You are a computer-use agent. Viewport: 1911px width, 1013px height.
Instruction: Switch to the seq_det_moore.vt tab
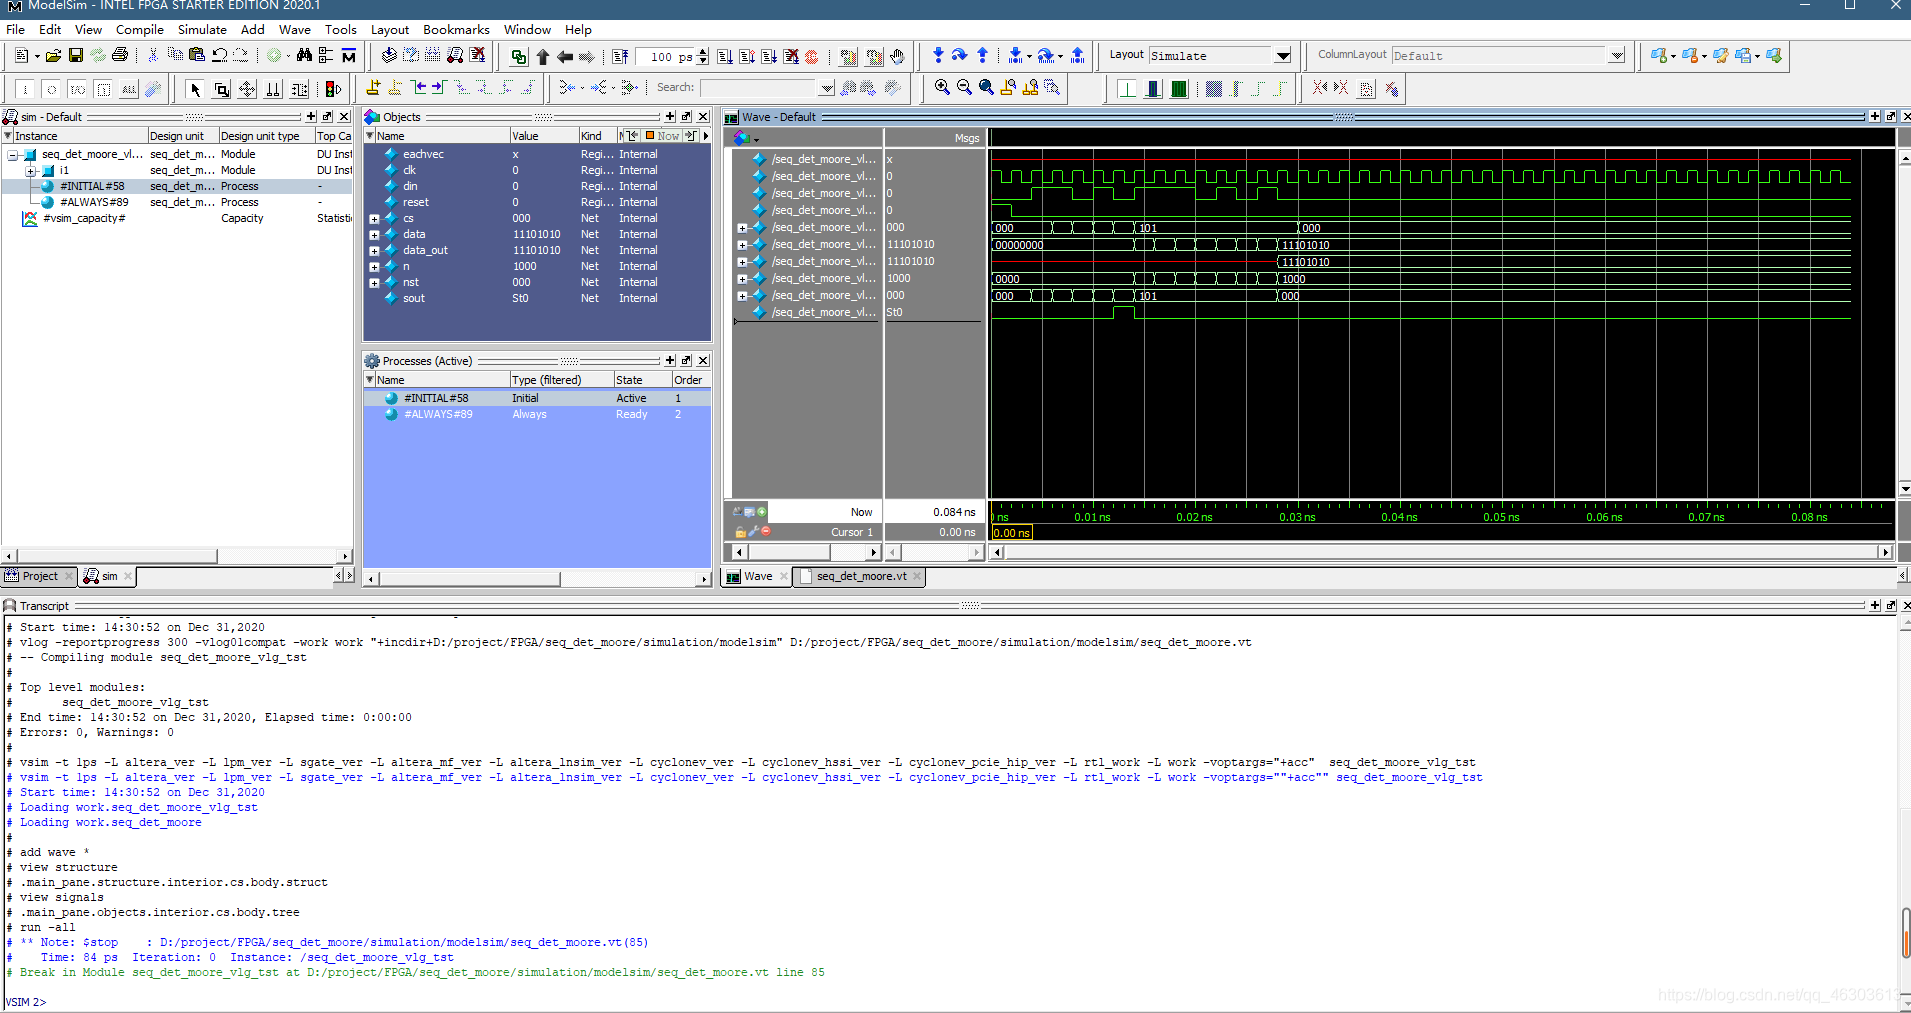861,576
